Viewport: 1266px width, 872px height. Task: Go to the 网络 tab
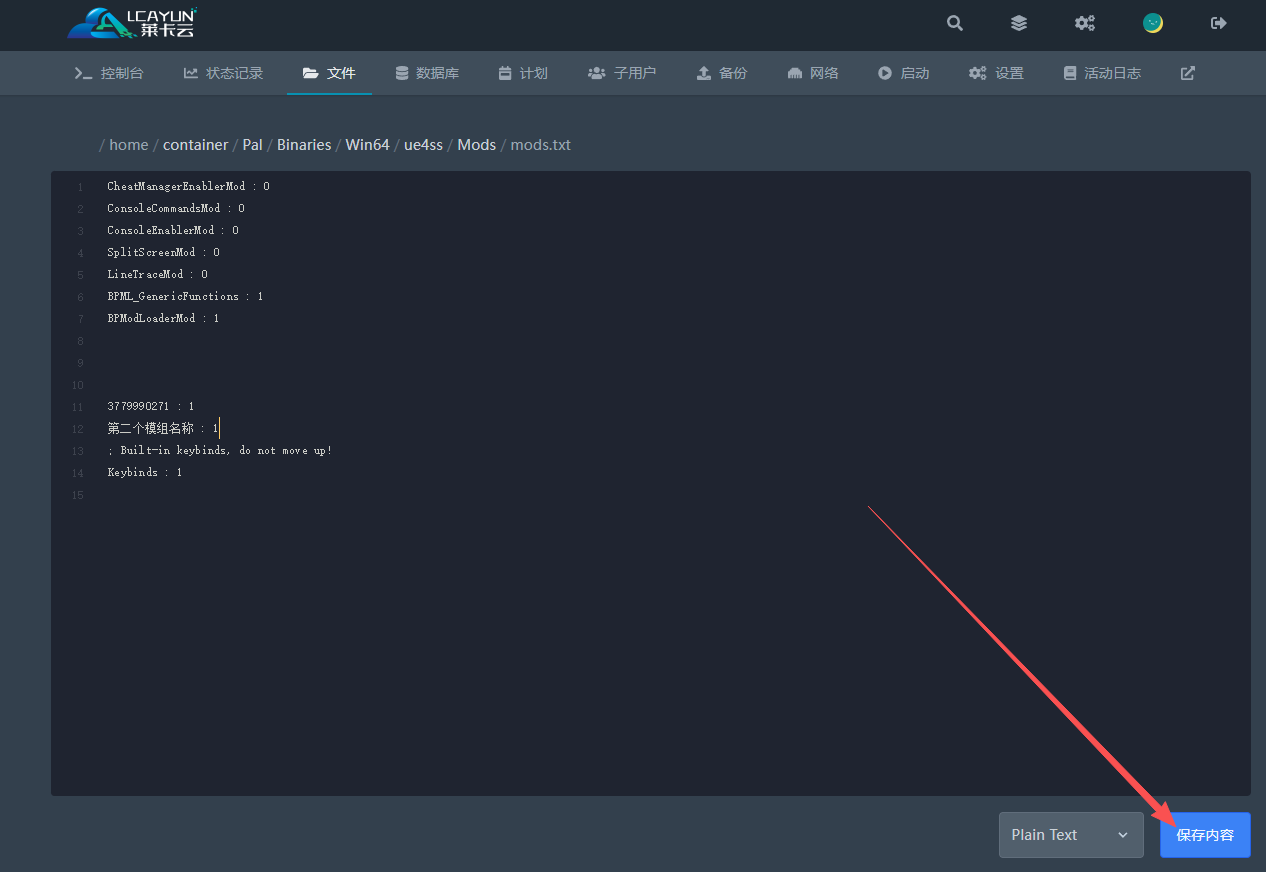point(813,73)
